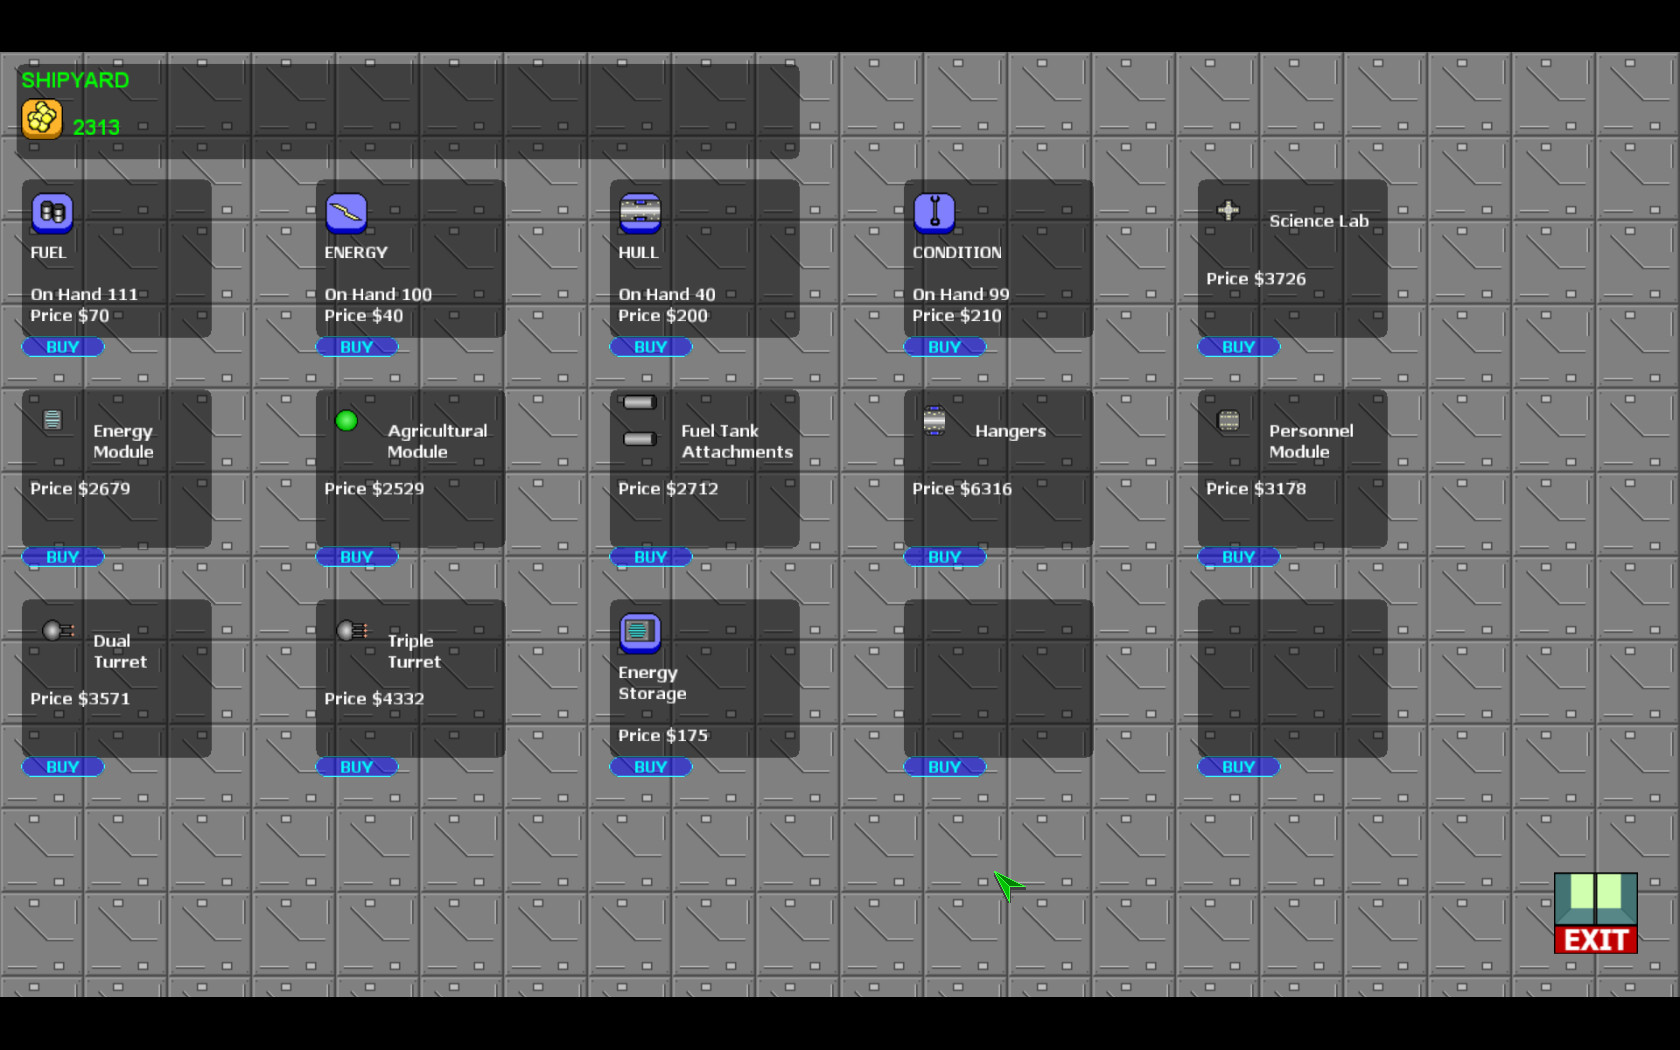Buy the Triple Turret

coord(357,767)
